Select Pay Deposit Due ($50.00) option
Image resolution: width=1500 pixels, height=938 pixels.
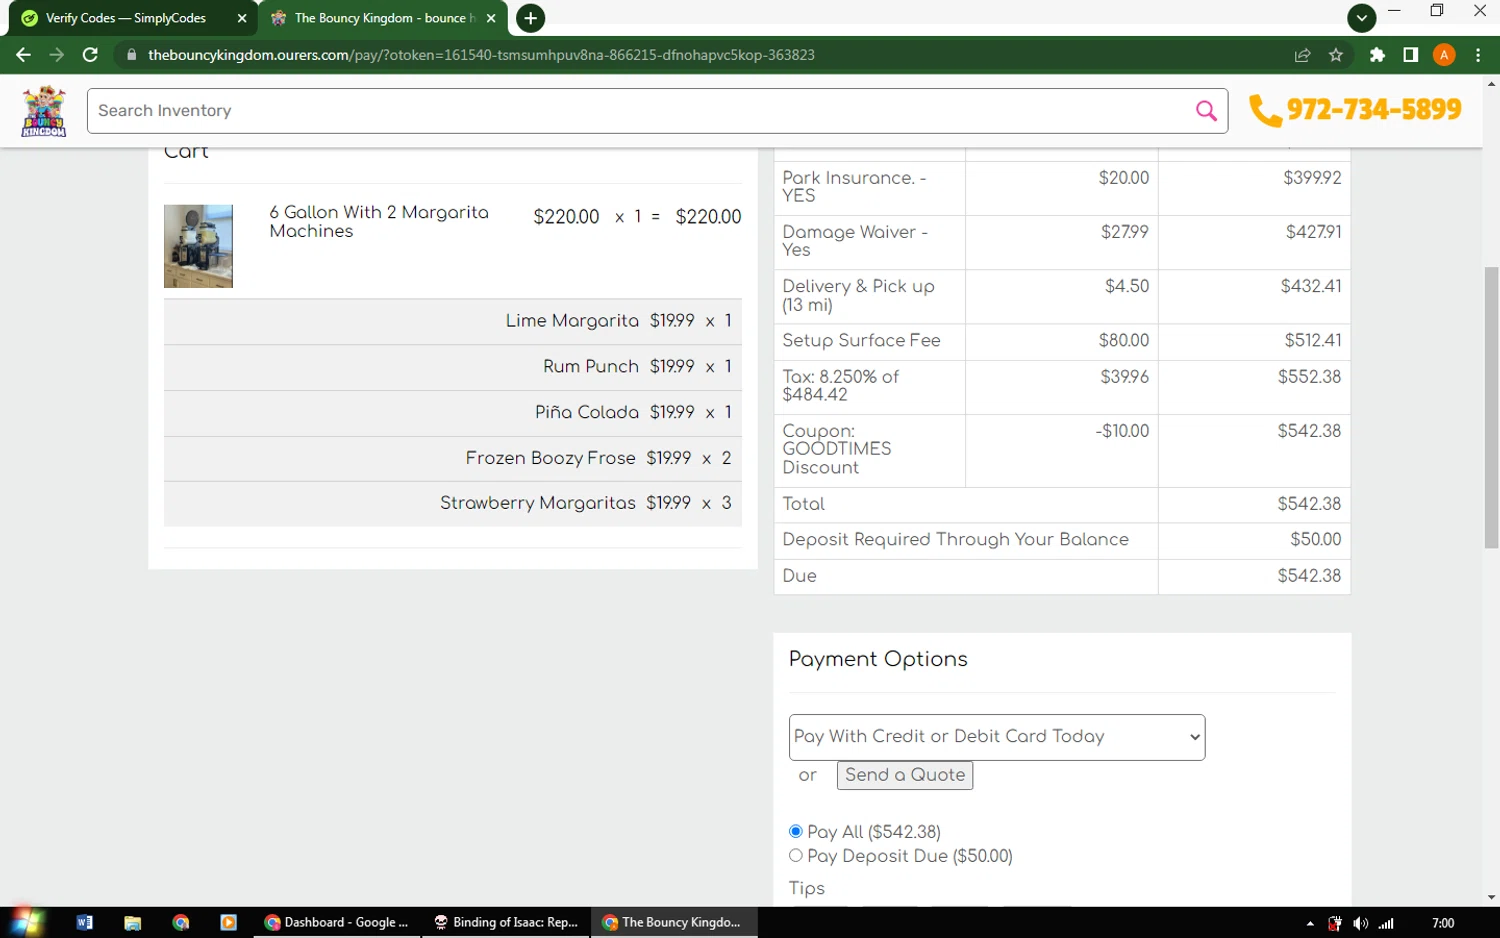point(796,856)
